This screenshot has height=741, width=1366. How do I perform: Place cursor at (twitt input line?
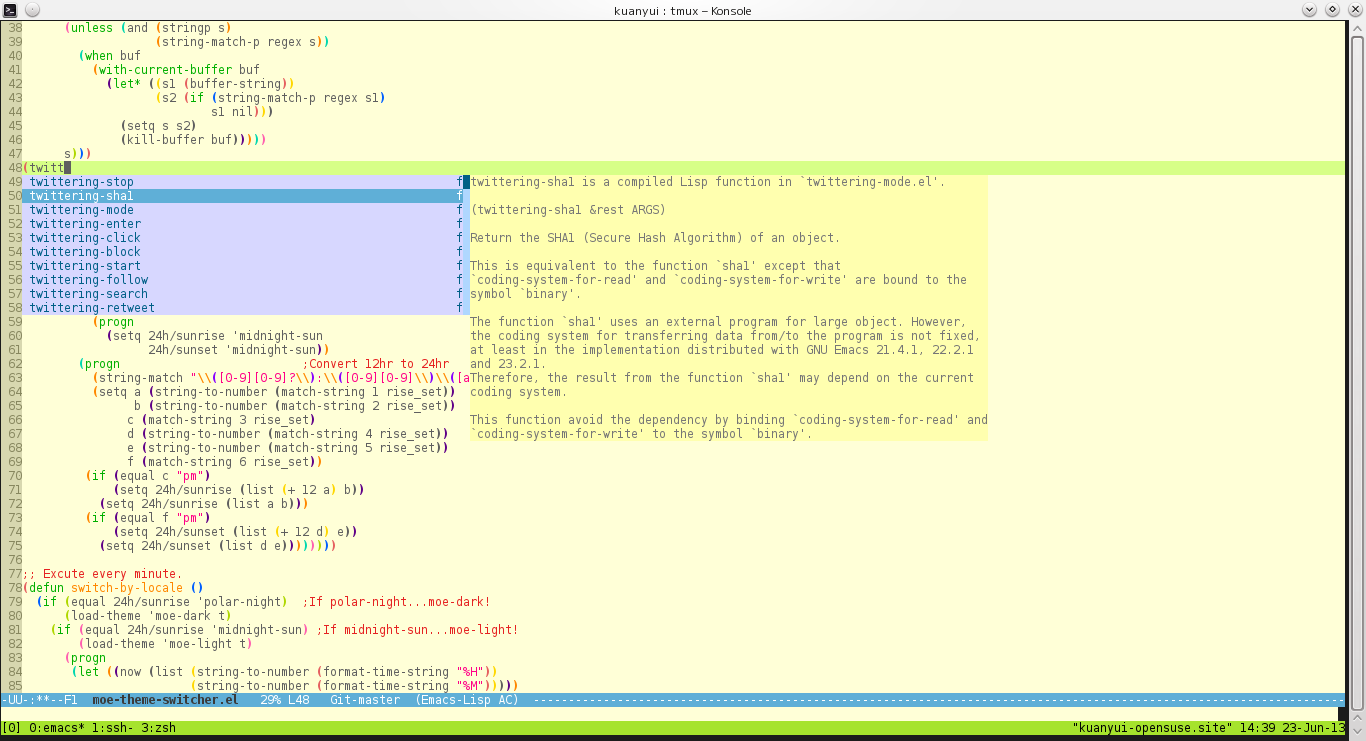(x=683, y=168)
